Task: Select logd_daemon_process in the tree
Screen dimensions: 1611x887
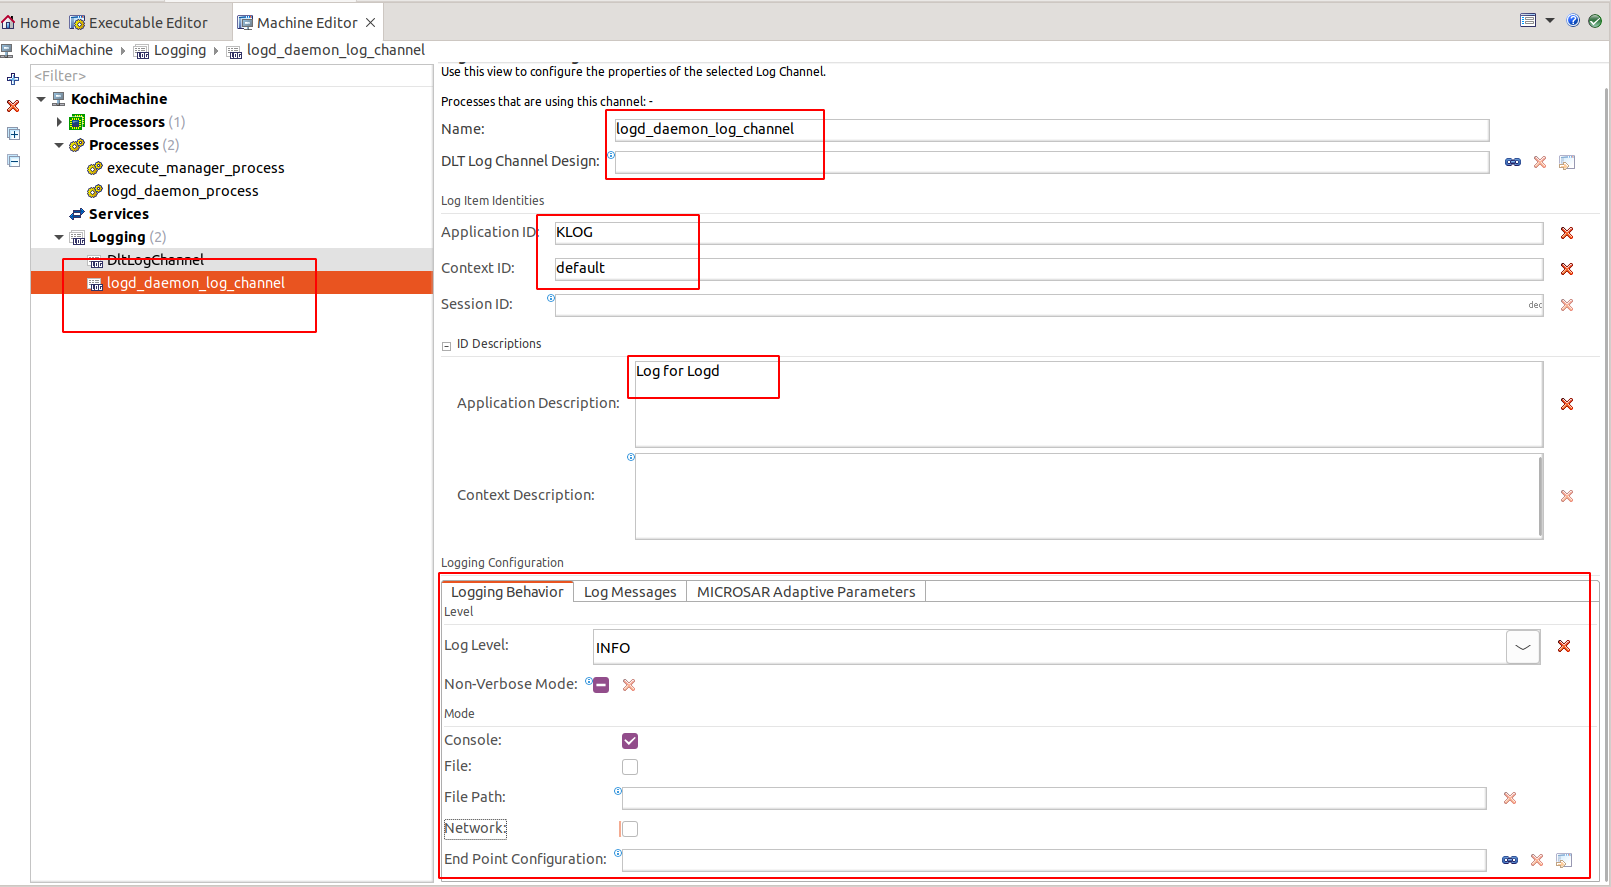Action: [183, 191]
